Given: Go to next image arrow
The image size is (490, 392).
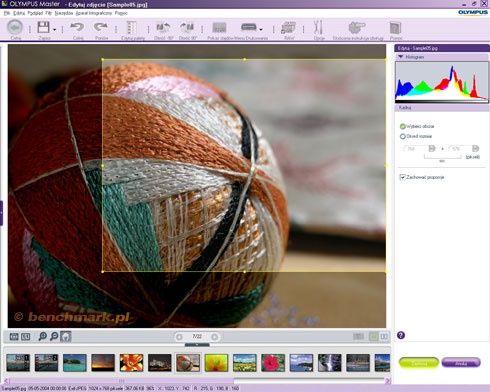Looking at the screenshot, I should (x=215, y=337).
